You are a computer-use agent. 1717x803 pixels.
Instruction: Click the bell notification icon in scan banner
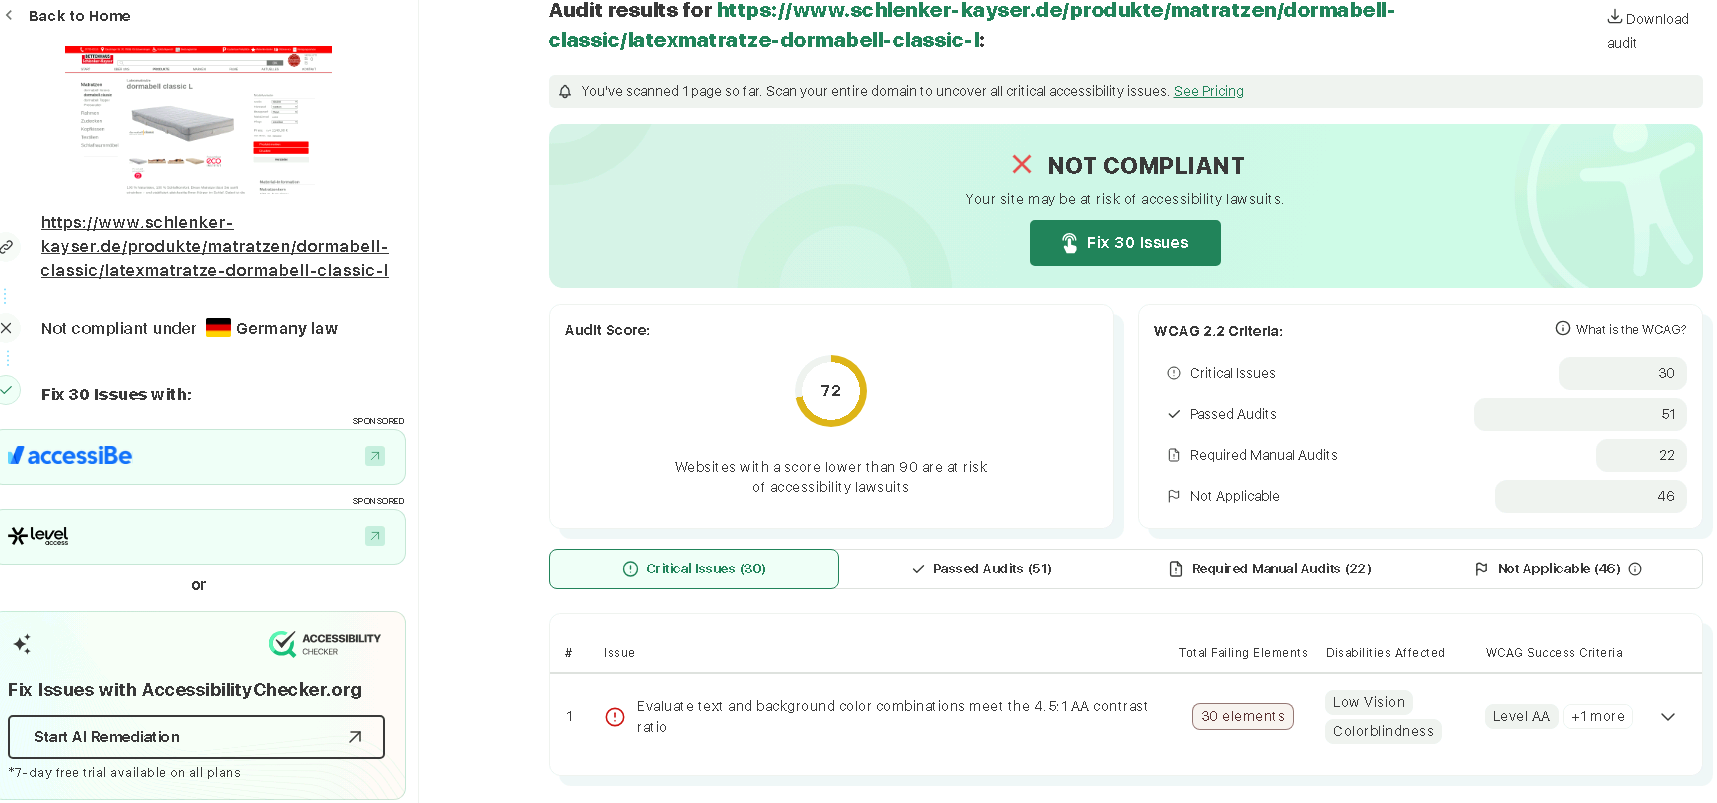click(x=565, y=91)
